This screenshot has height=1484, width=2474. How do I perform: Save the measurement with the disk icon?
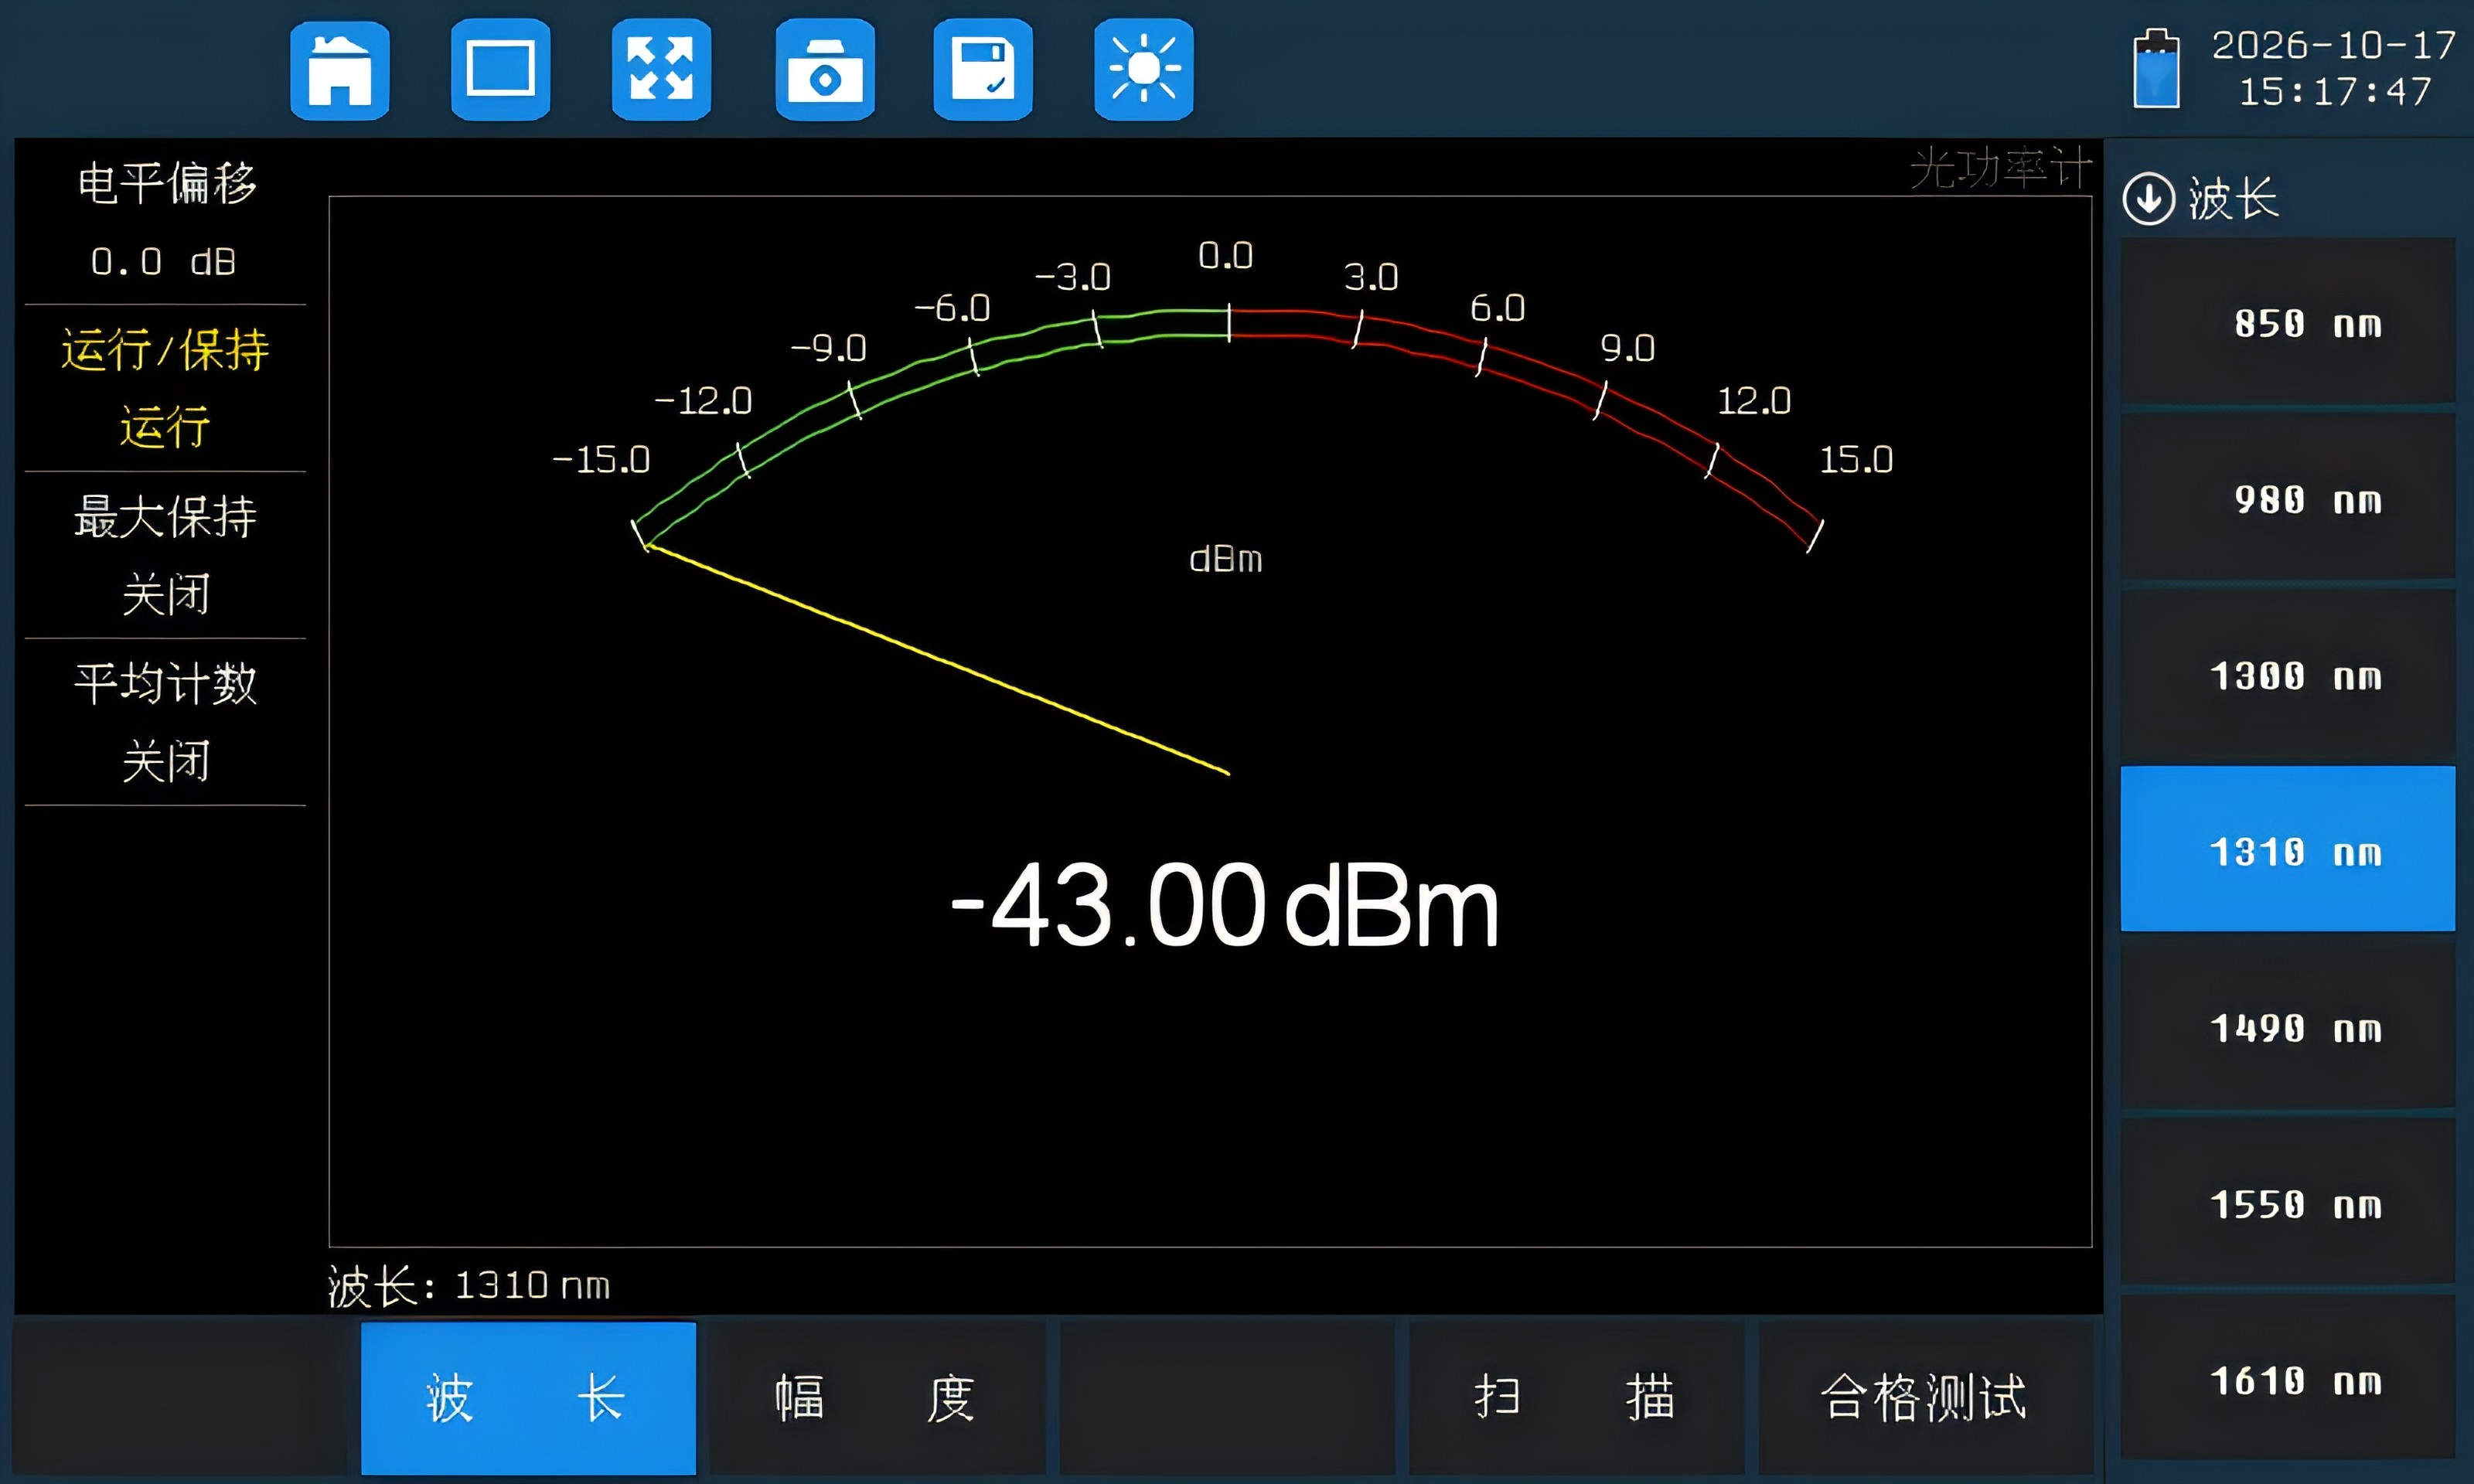pyautogui.click(x=983, y=70)
